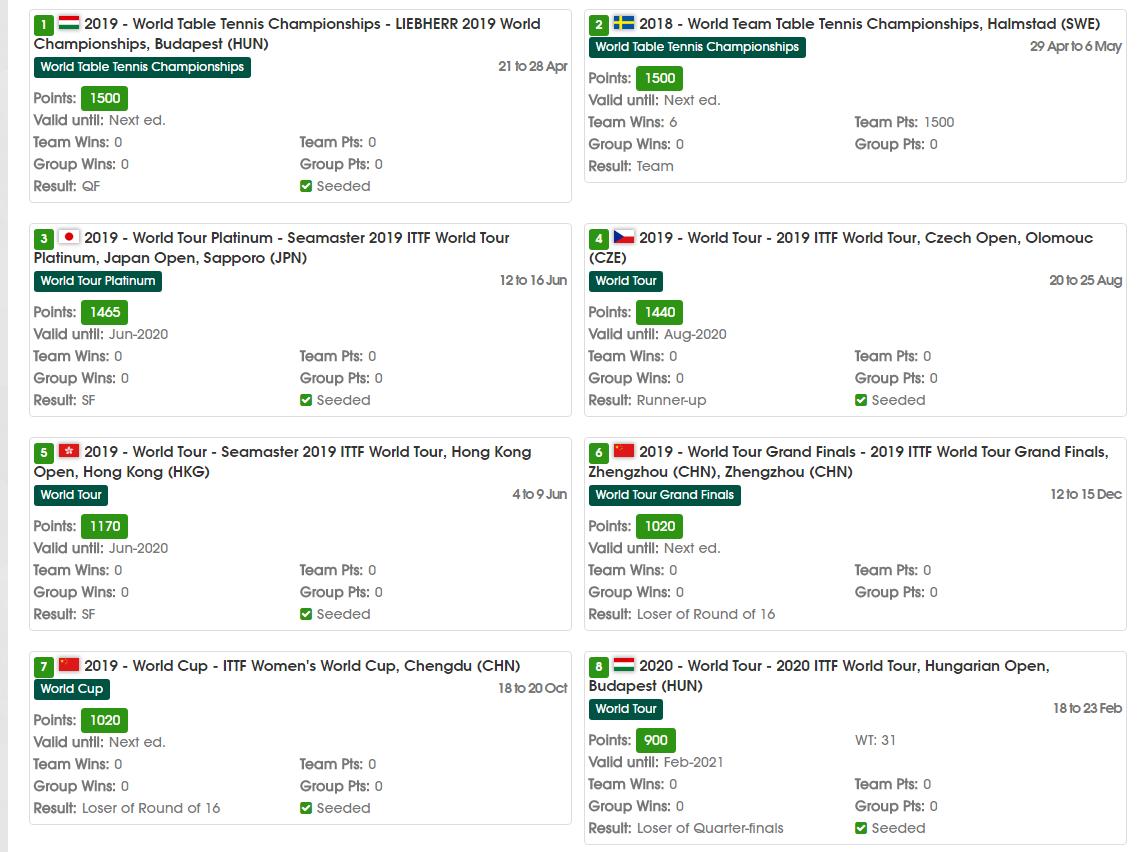This screenshot has height=852, width=1138.
Task: Click the Sweden flag in card 2
Action: [x=624, y=23]
